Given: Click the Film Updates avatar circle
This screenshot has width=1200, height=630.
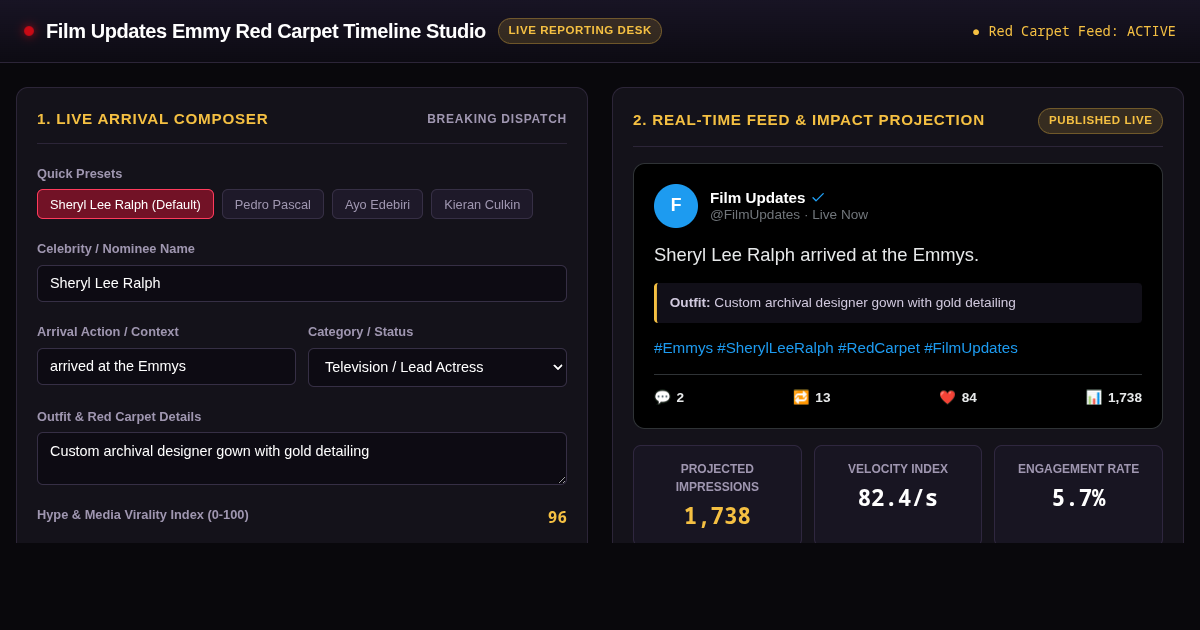Looking at the screenshot, I should tap(676, 206).
